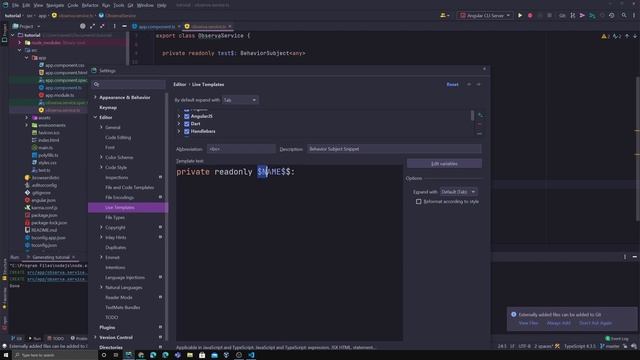Viewport: 640px width, 360px height.
Task: Click View Files in Git notification
Action: point(528,323)
